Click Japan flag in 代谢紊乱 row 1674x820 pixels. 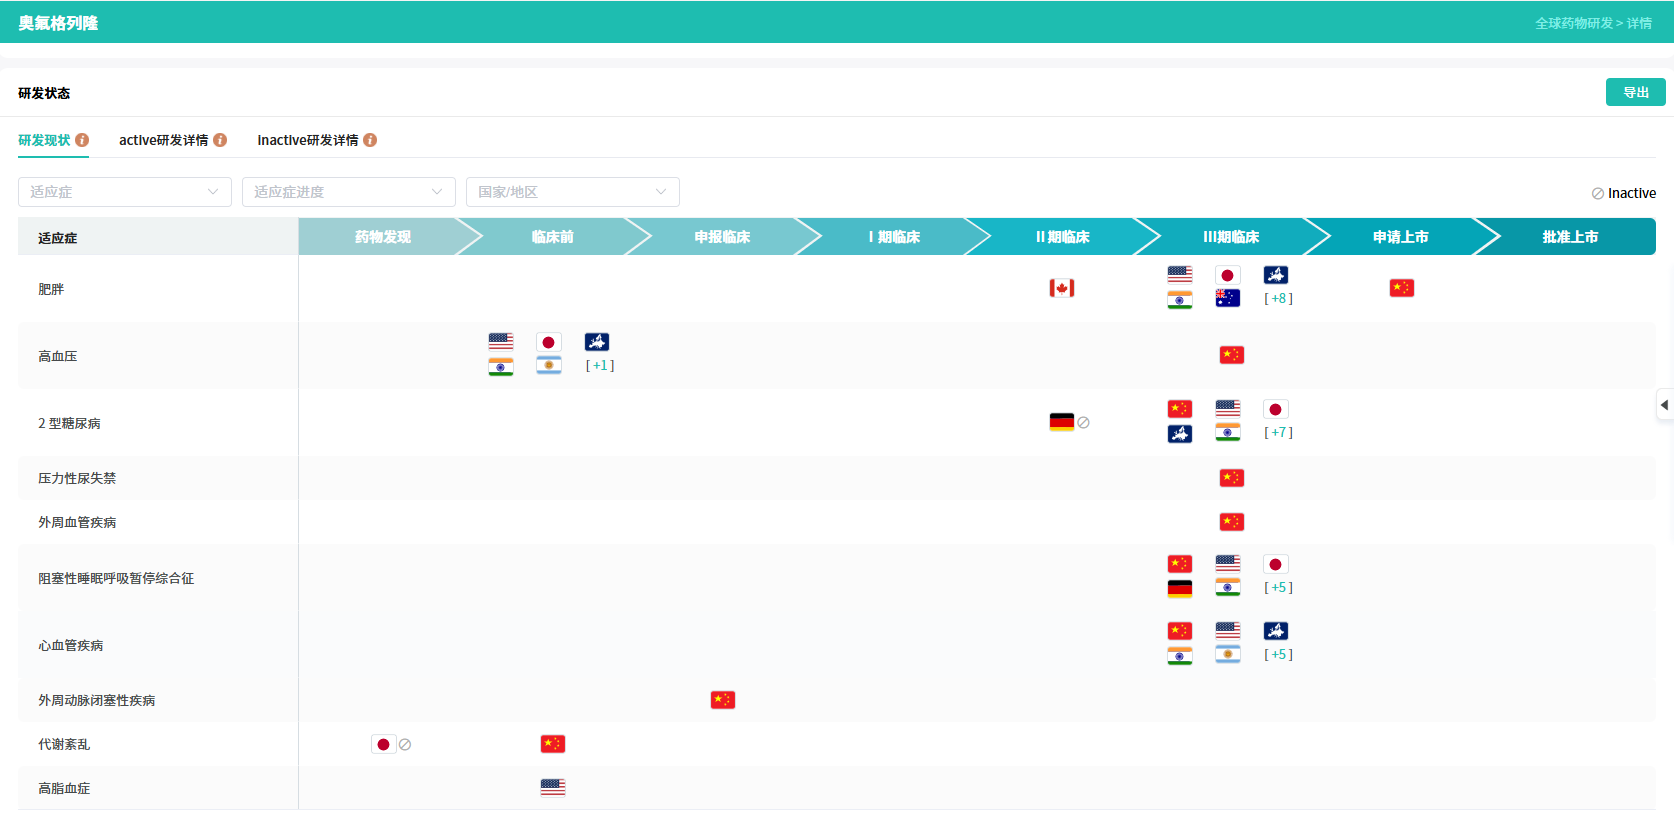pos(383,744)
